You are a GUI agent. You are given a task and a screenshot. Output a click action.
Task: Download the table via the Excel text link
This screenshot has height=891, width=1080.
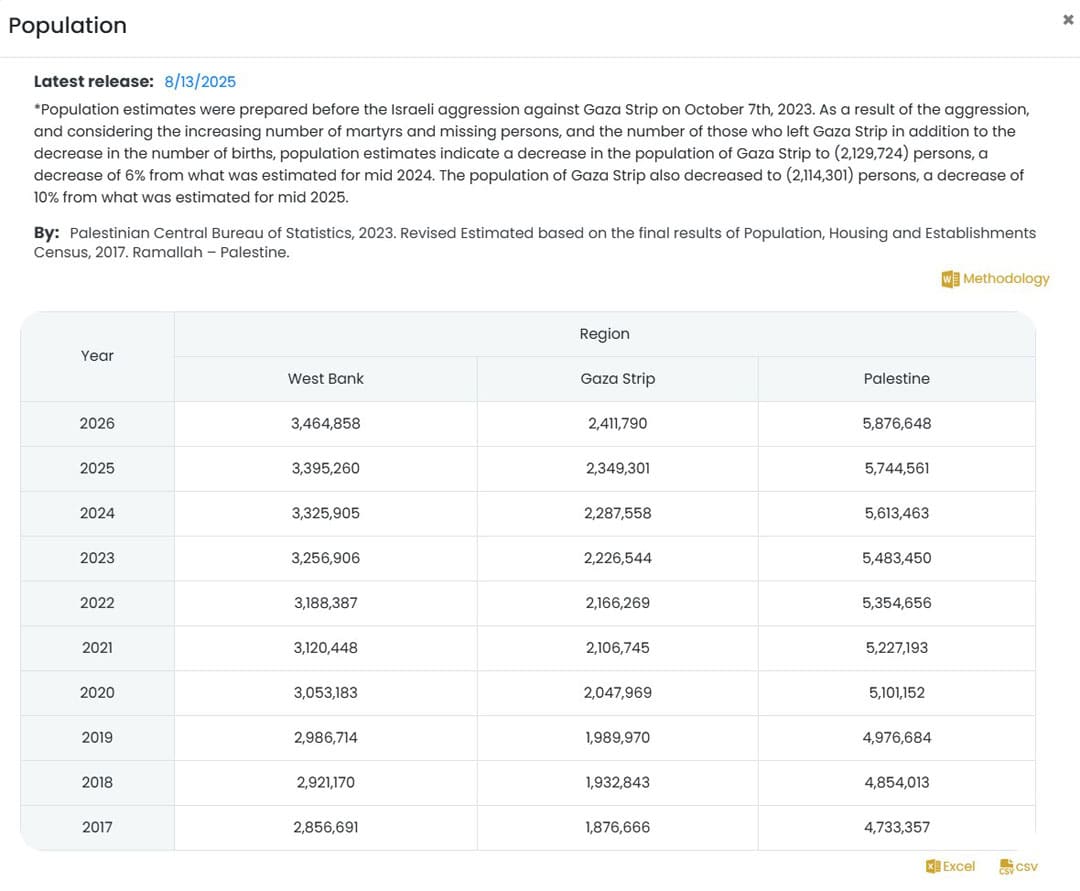pos(959,867)
